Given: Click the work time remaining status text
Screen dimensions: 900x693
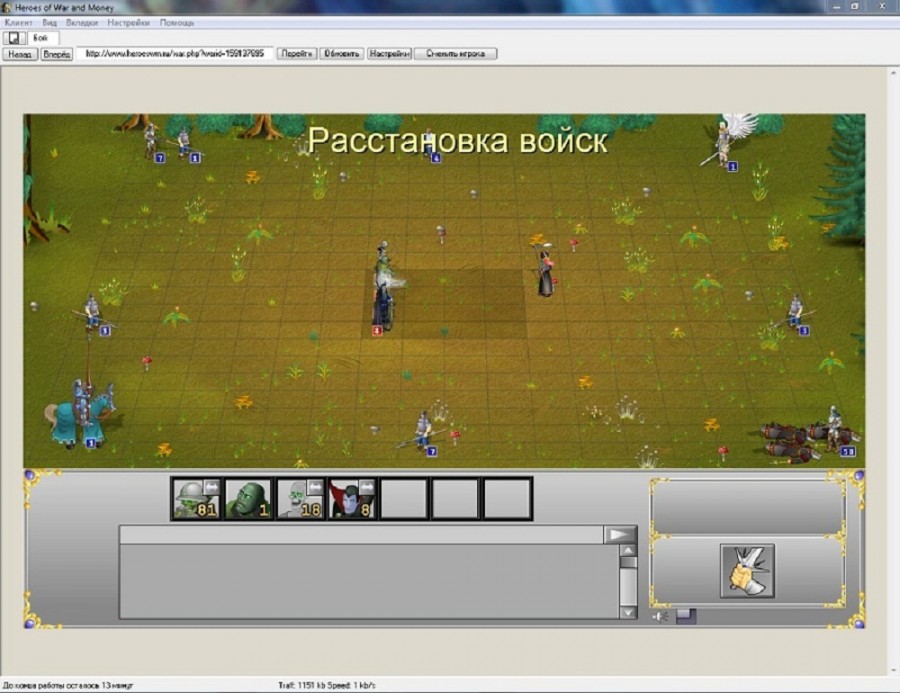Looking at the screenshot, I should point(68,685).
